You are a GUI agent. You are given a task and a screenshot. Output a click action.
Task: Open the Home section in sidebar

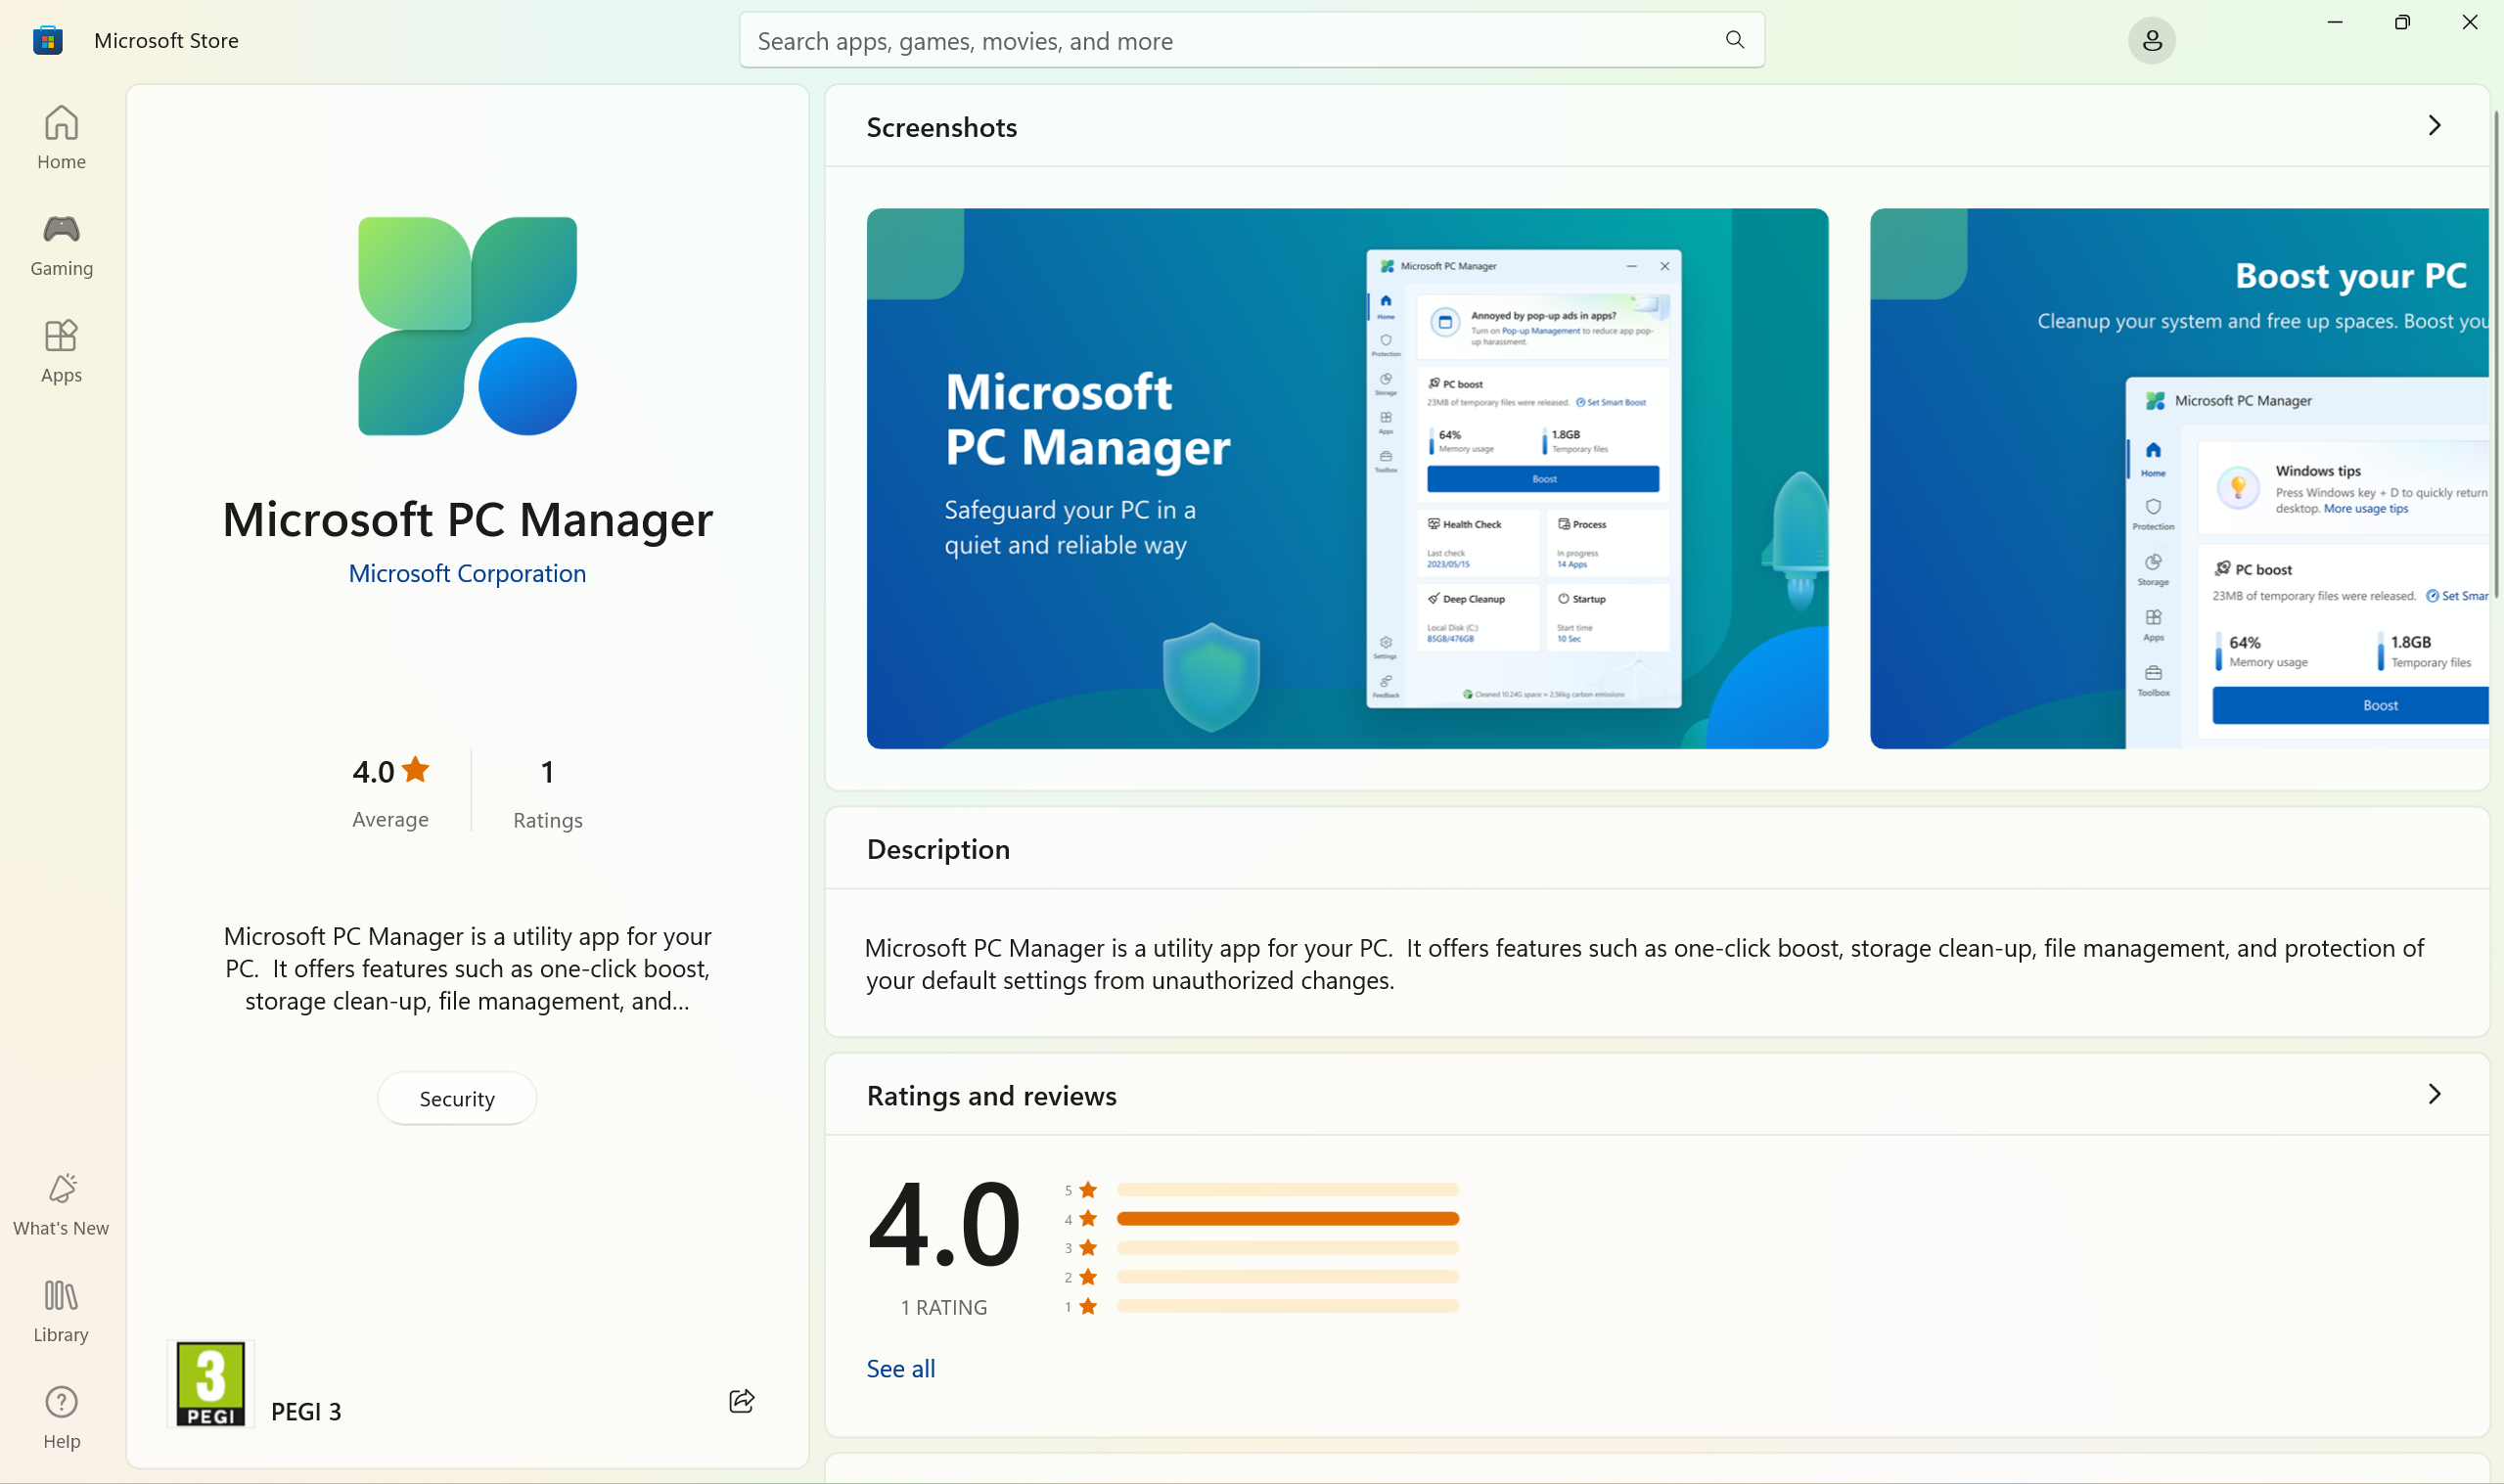click(61, 137)
